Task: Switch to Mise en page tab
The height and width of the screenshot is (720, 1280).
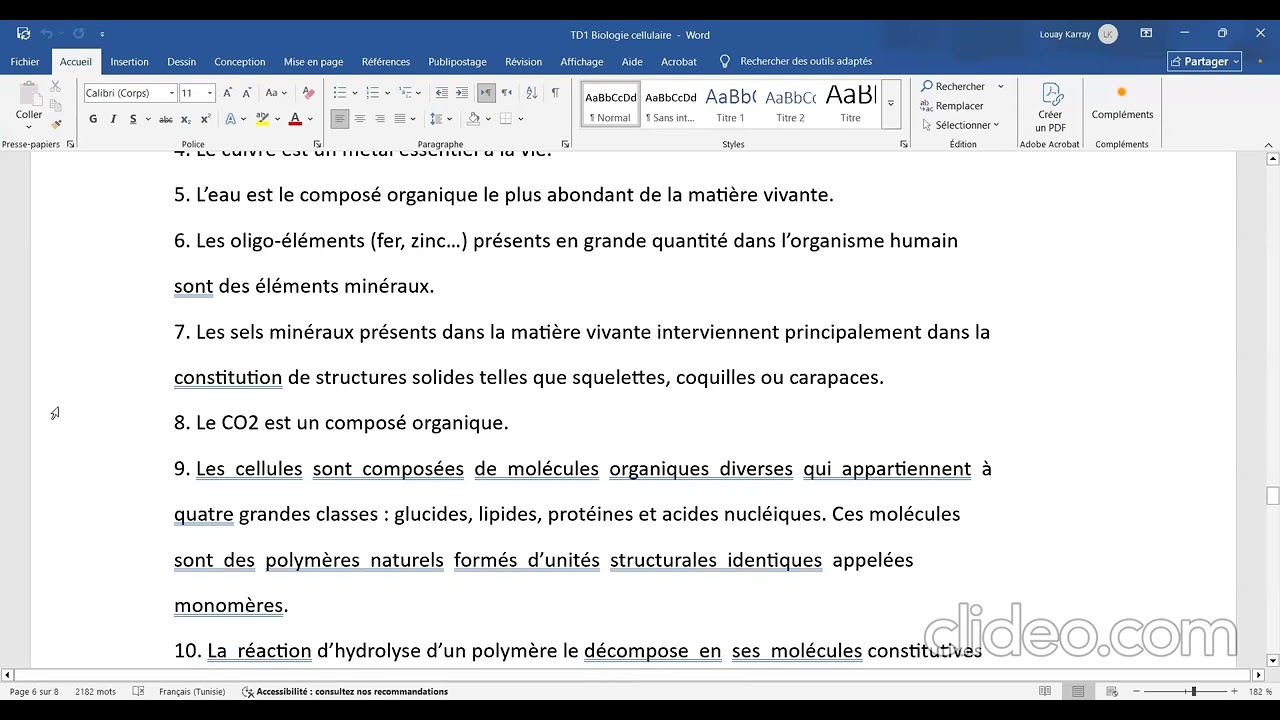Action: 313,62
